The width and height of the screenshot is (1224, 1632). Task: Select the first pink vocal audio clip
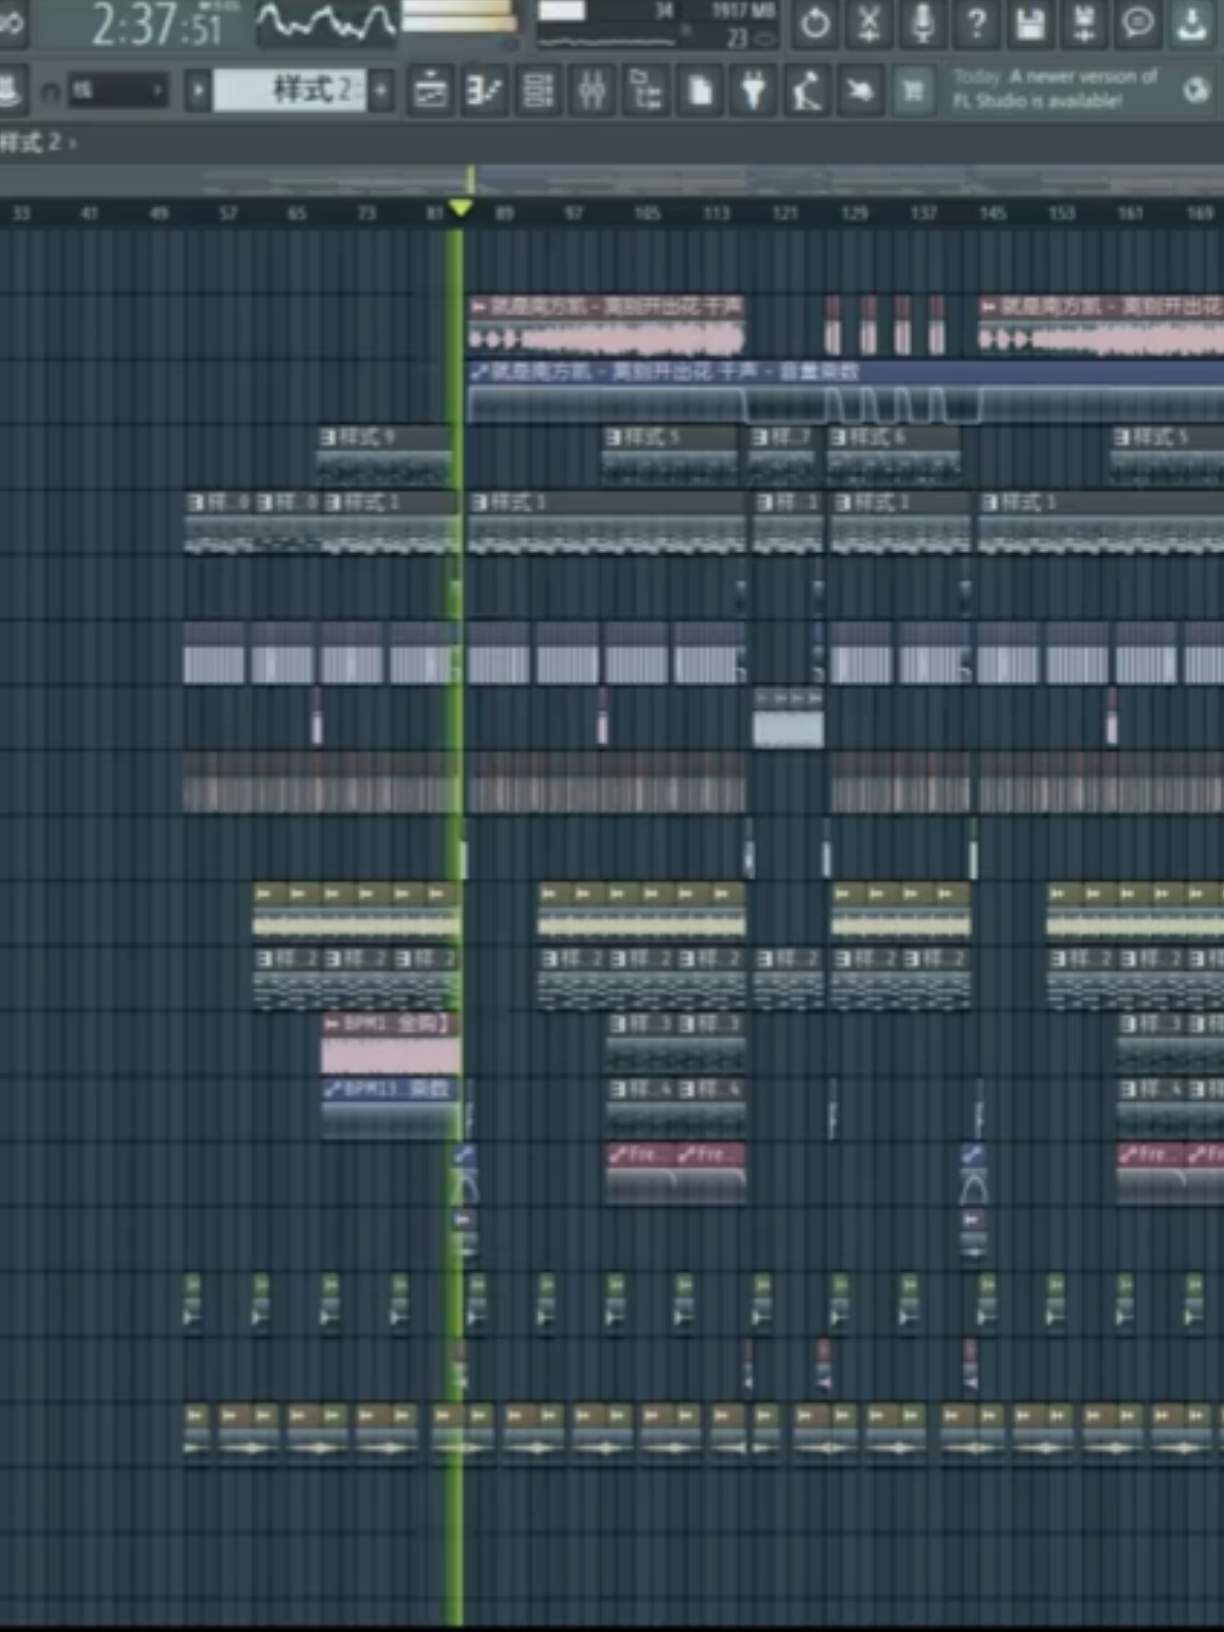(606, 325)
